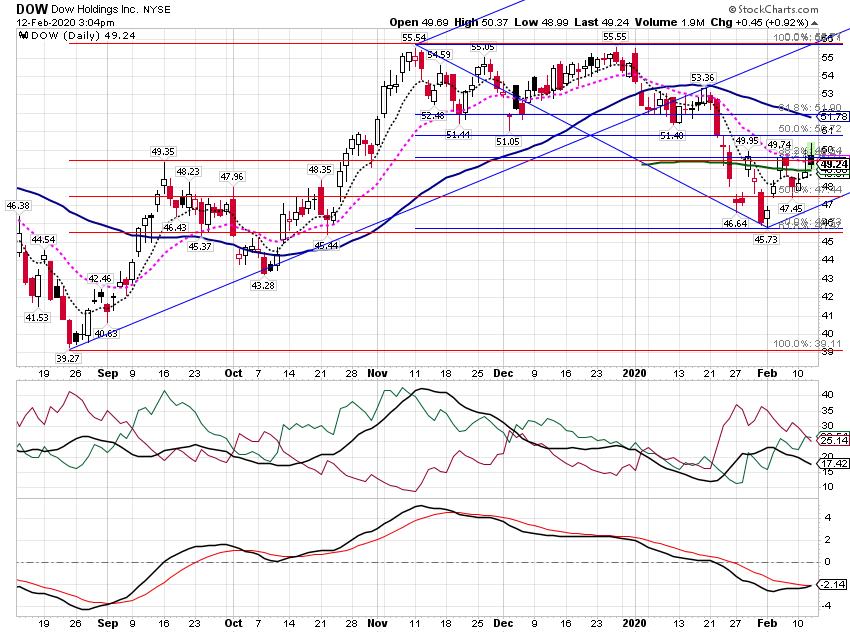Click the 39.27 low price label
This screenshot has height=633, width=850.
(68, 358)
